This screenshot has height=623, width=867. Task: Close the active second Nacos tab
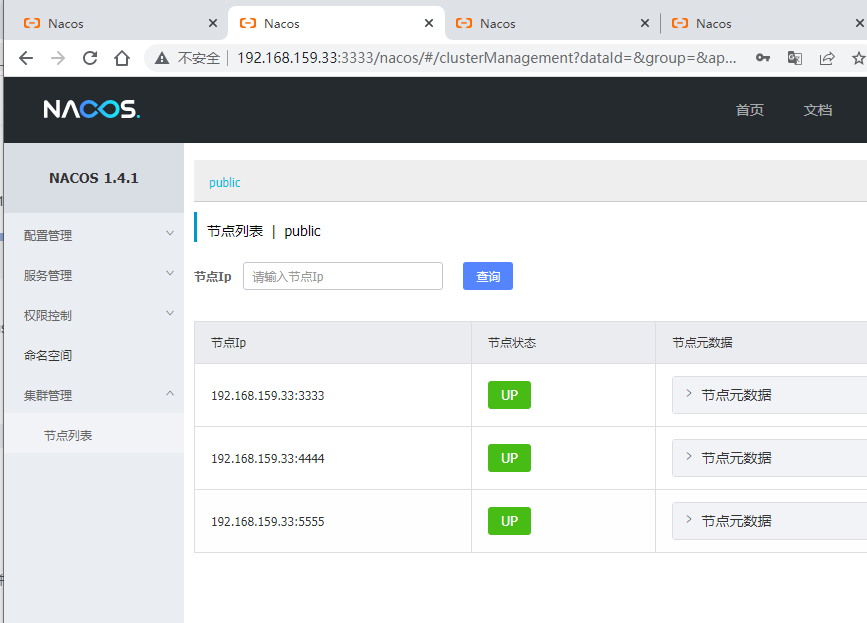(x=429, y=23)
